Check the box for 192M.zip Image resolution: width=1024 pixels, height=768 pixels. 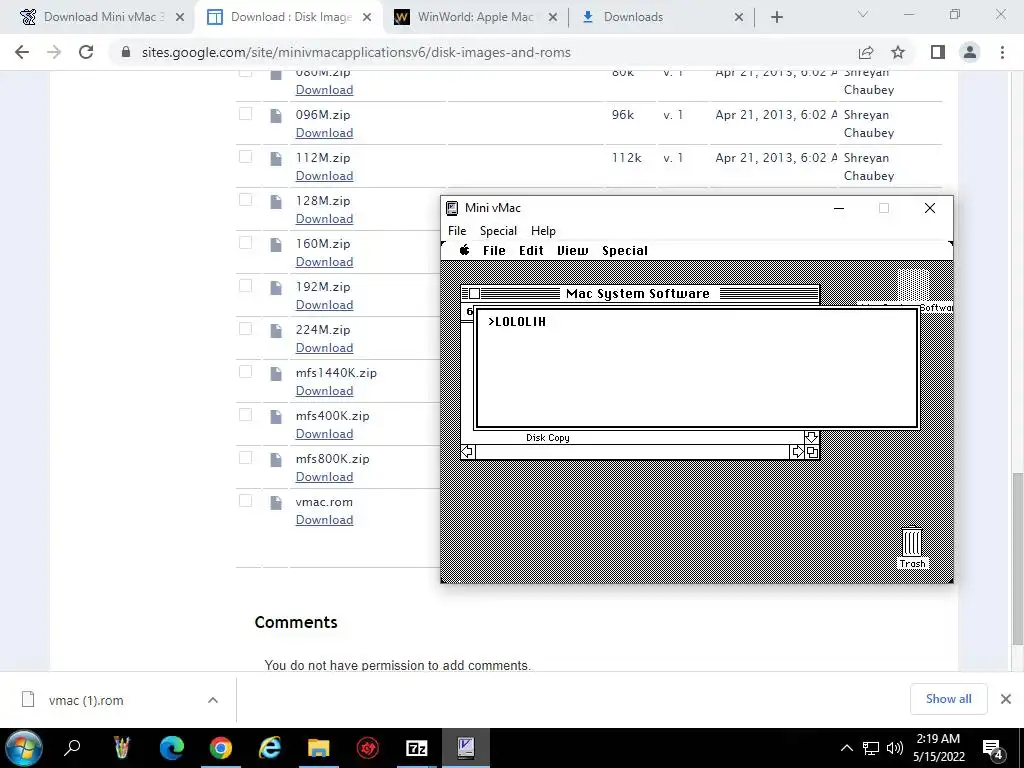click(x=246, y=286)
